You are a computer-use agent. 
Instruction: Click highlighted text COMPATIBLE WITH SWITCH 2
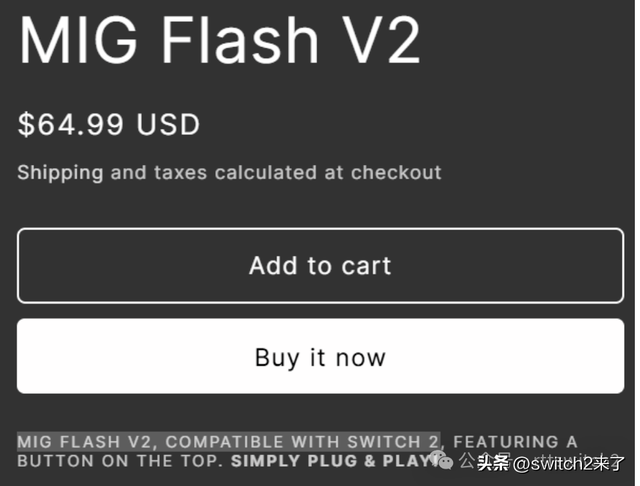tap(302, 442)
